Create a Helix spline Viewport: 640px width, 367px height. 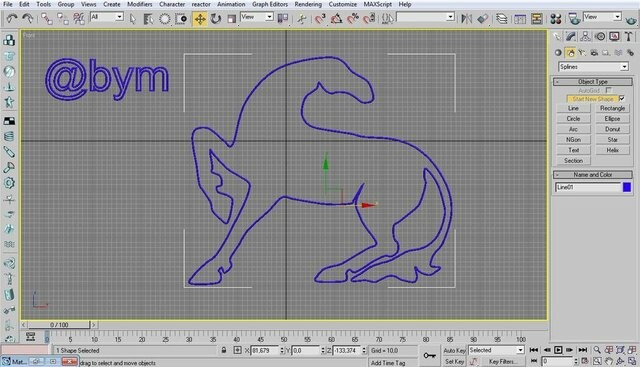coord(612,150)
